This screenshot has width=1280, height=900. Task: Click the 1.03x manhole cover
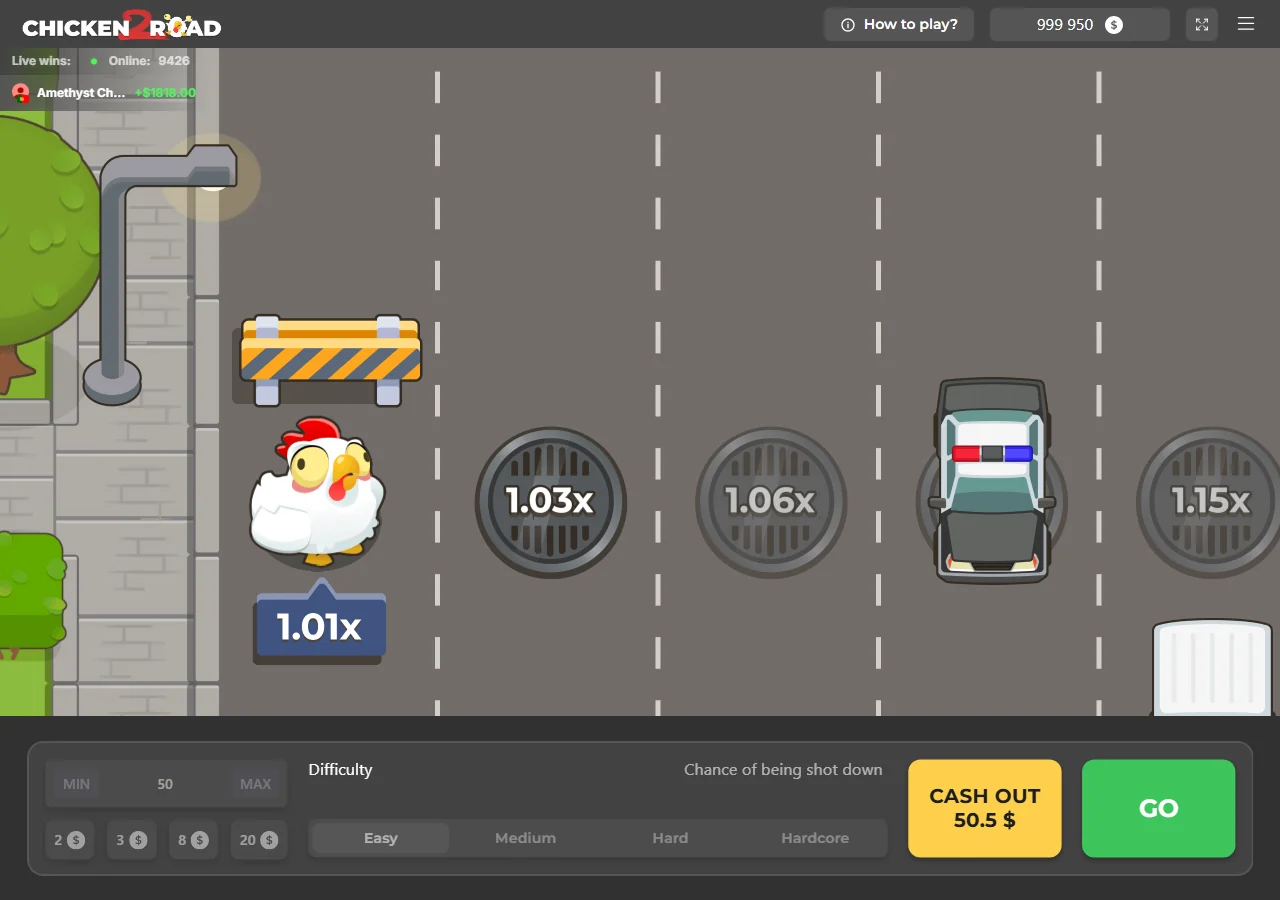[551, 502]
